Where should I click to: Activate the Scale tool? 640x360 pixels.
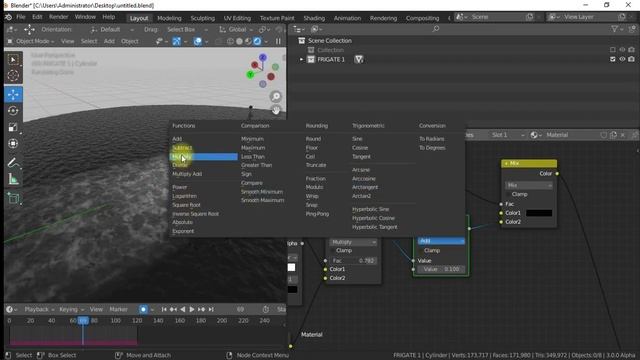point(13,127)
